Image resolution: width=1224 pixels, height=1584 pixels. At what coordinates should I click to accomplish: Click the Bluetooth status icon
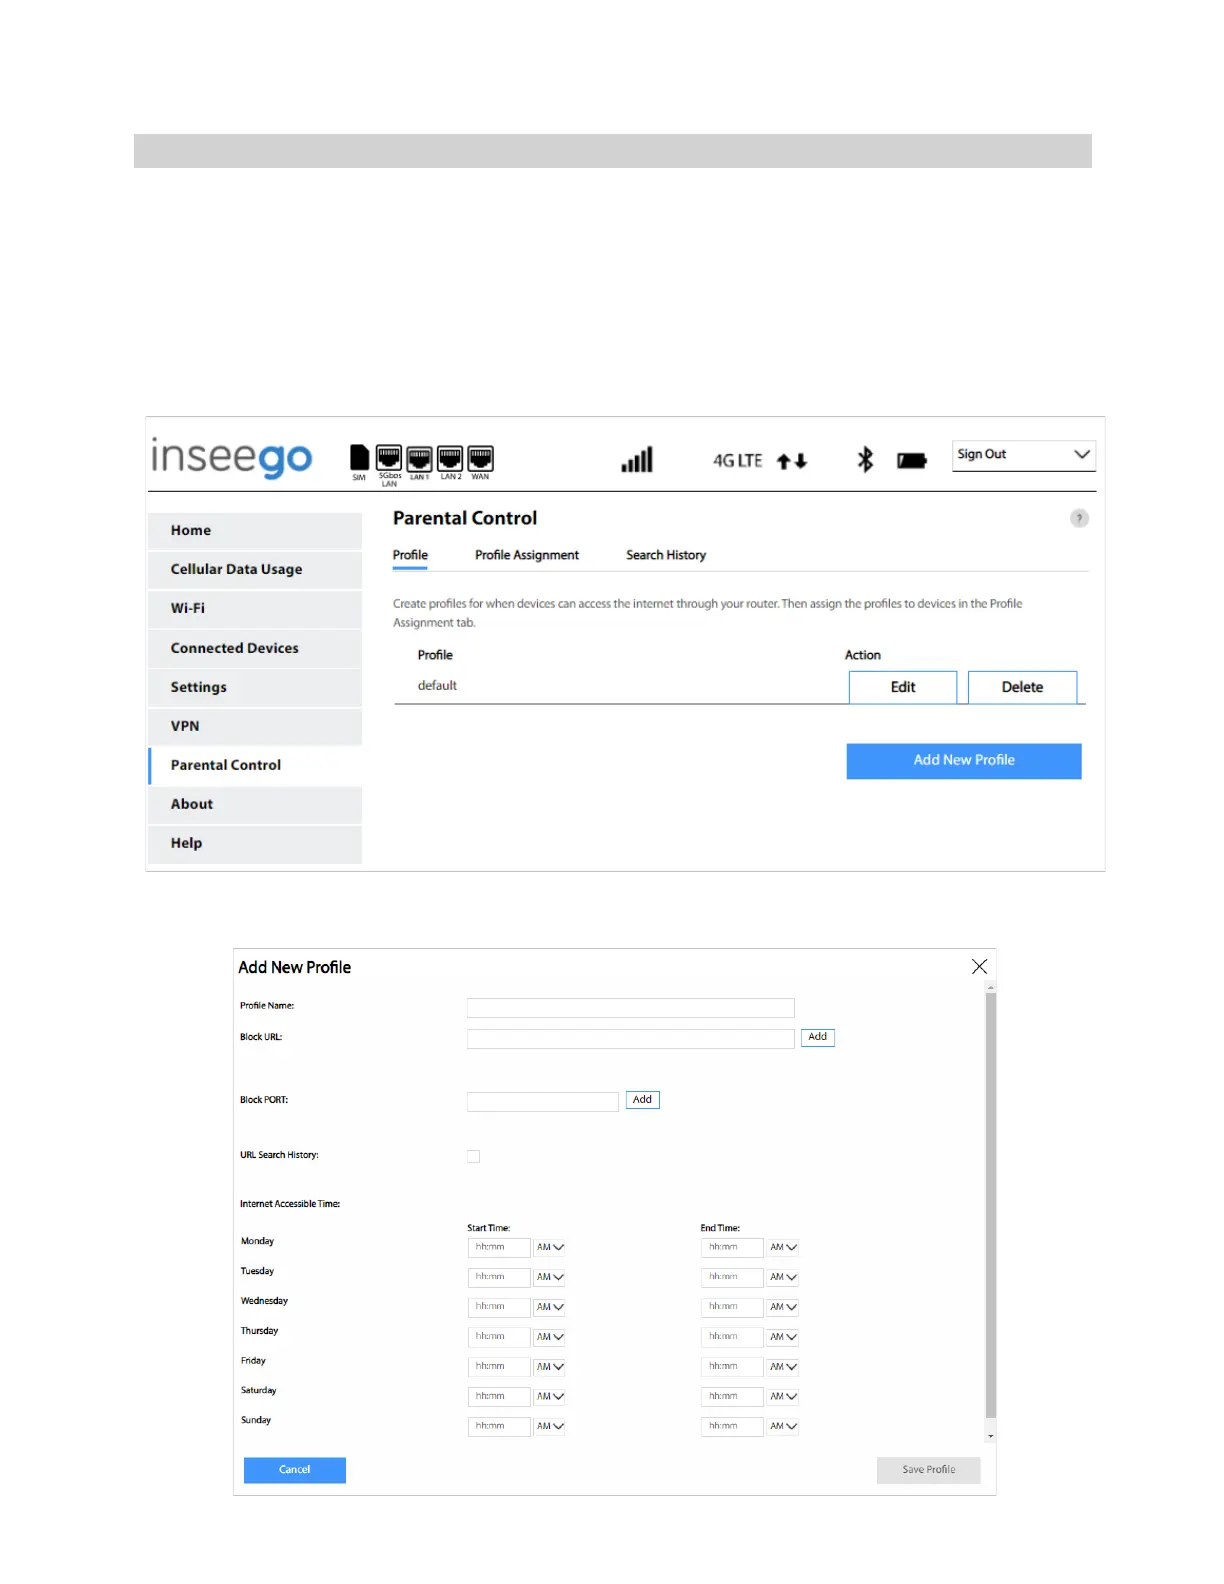865,460
